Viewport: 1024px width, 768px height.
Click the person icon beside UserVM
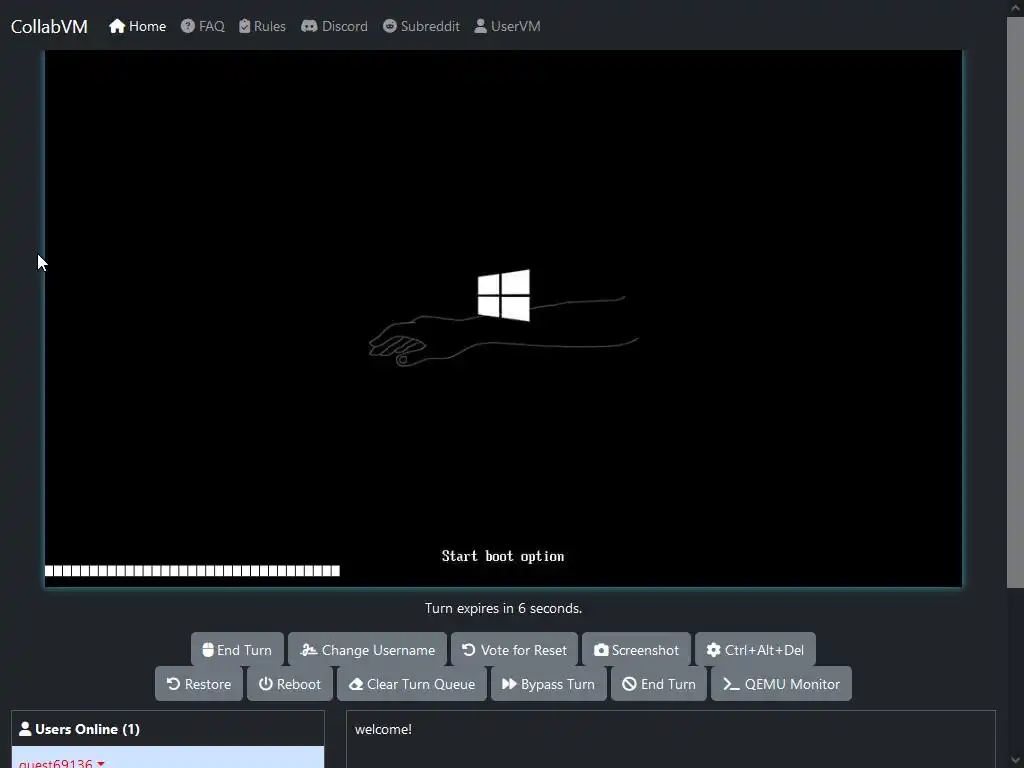pos(480,26)
